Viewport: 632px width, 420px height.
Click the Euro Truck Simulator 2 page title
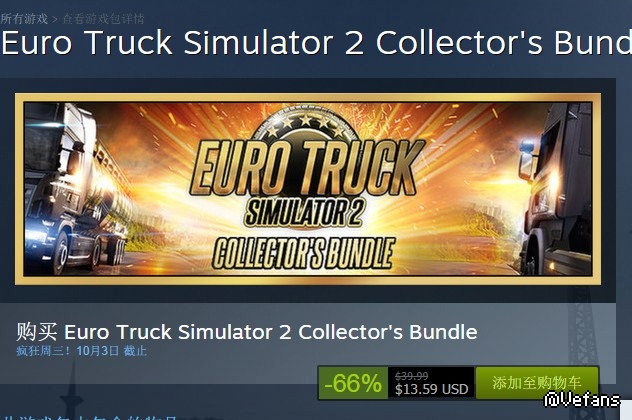pyautogui.click(x=316, y=42)
